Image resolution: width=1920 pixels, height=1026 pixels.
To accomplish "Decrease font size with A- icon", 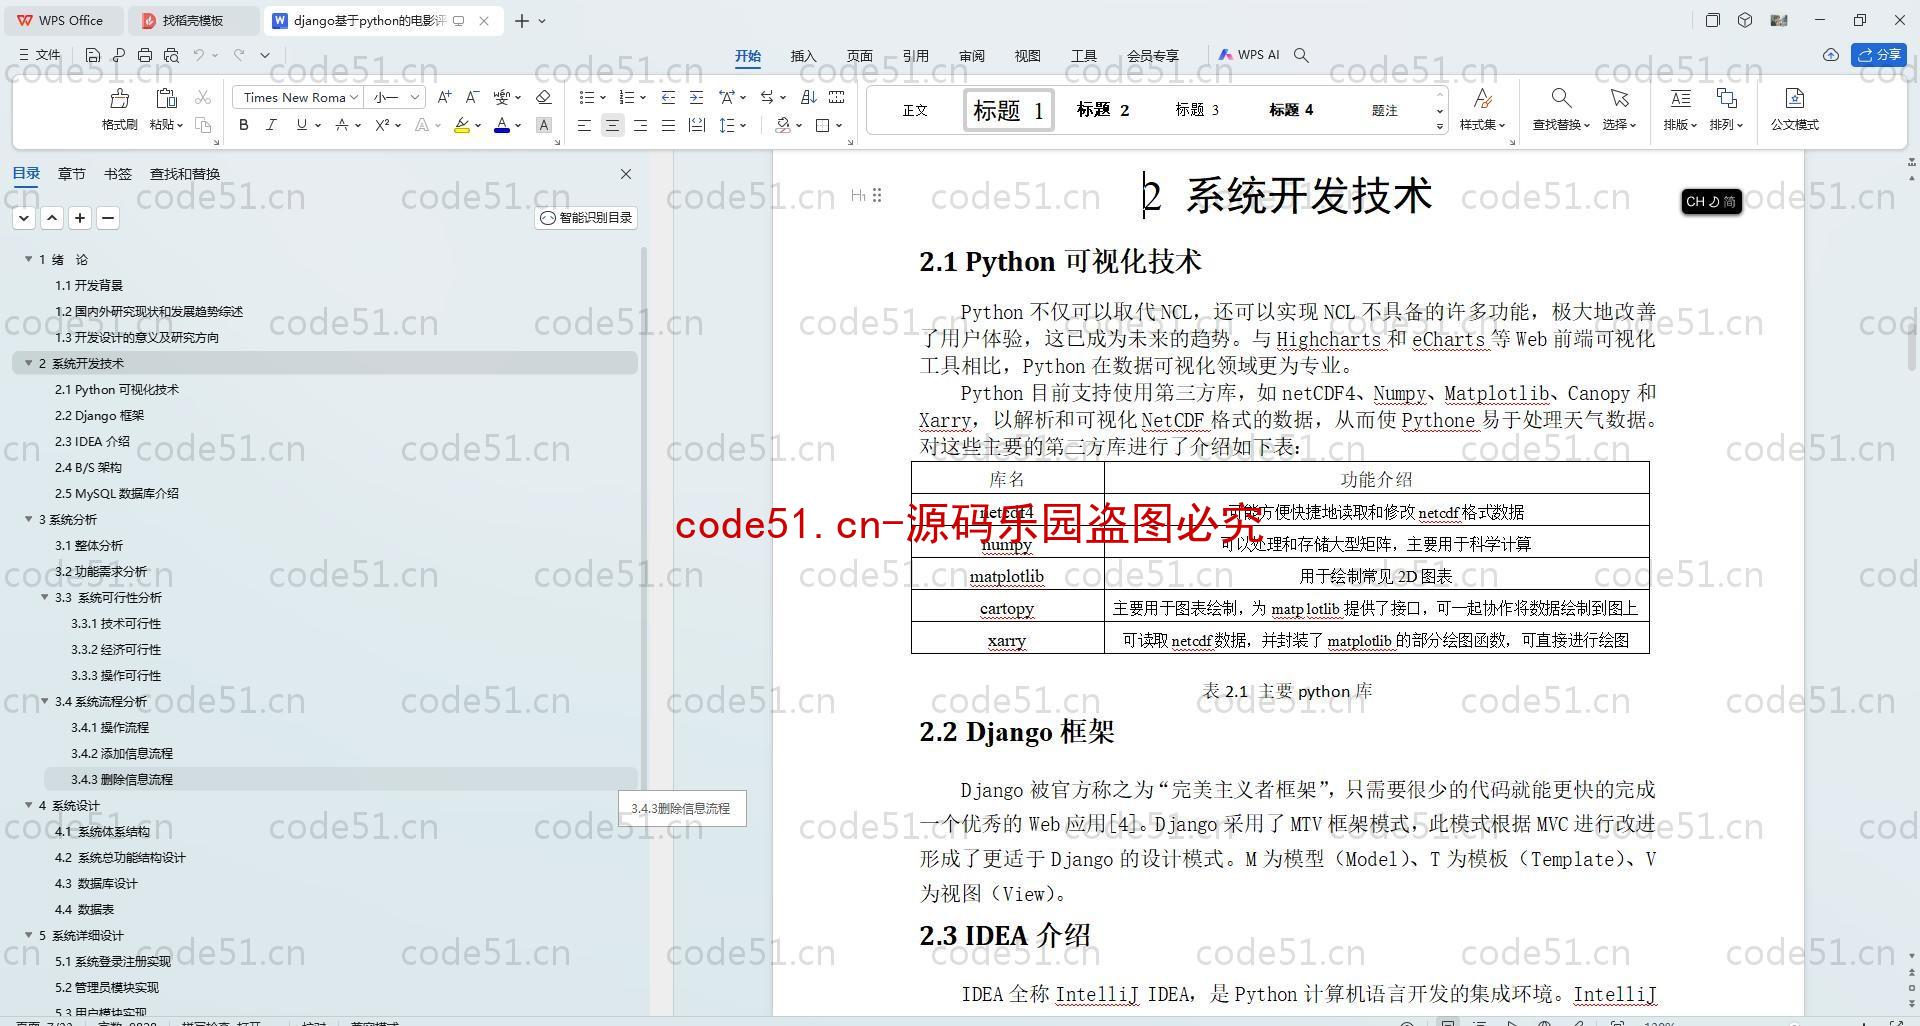I will coord(472,97).
